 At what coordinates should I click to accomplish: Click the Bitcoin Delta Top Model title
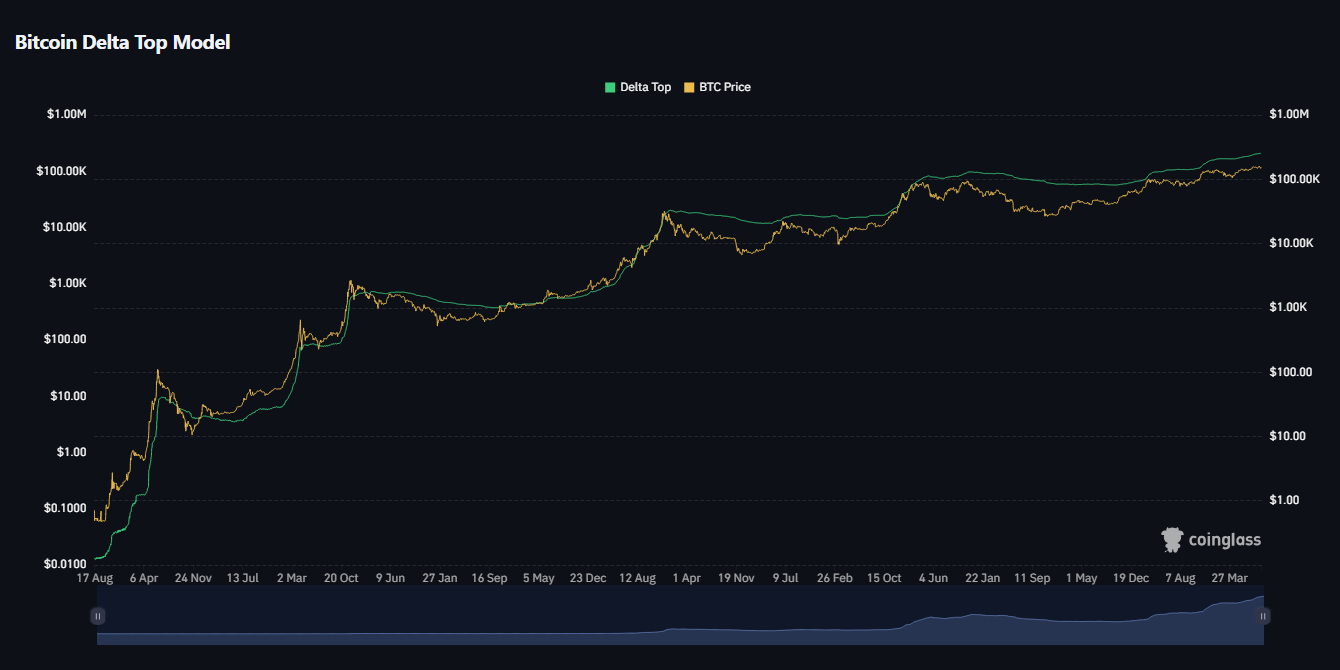(122, 42)
